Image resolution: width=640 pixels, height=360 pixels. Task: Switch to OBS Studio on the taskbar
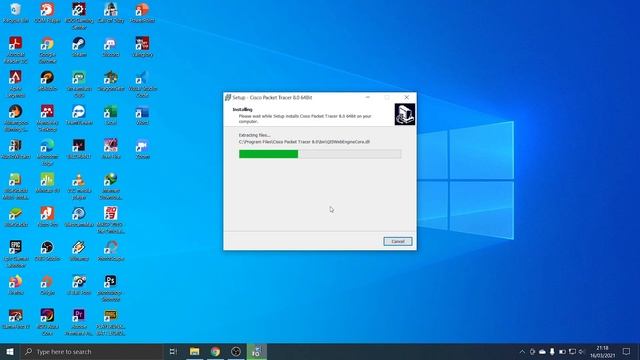click(x=236, y=351)
